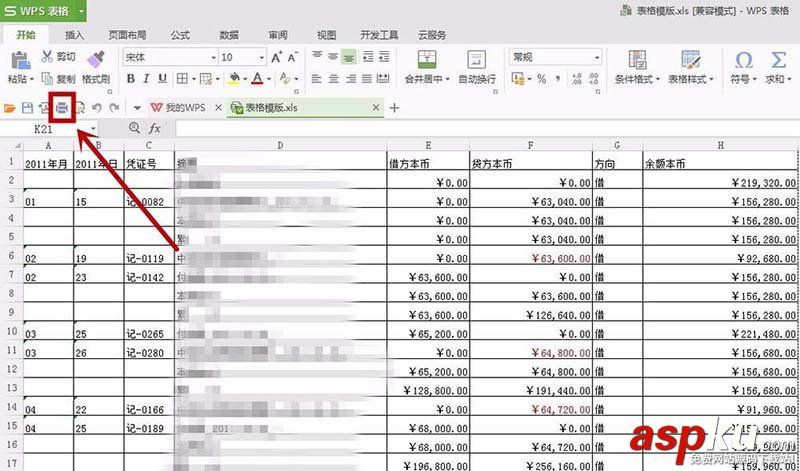Expand quick access toolbar dropdown
The height and width of the screenshot is (471, 800).
click(137, 108)
